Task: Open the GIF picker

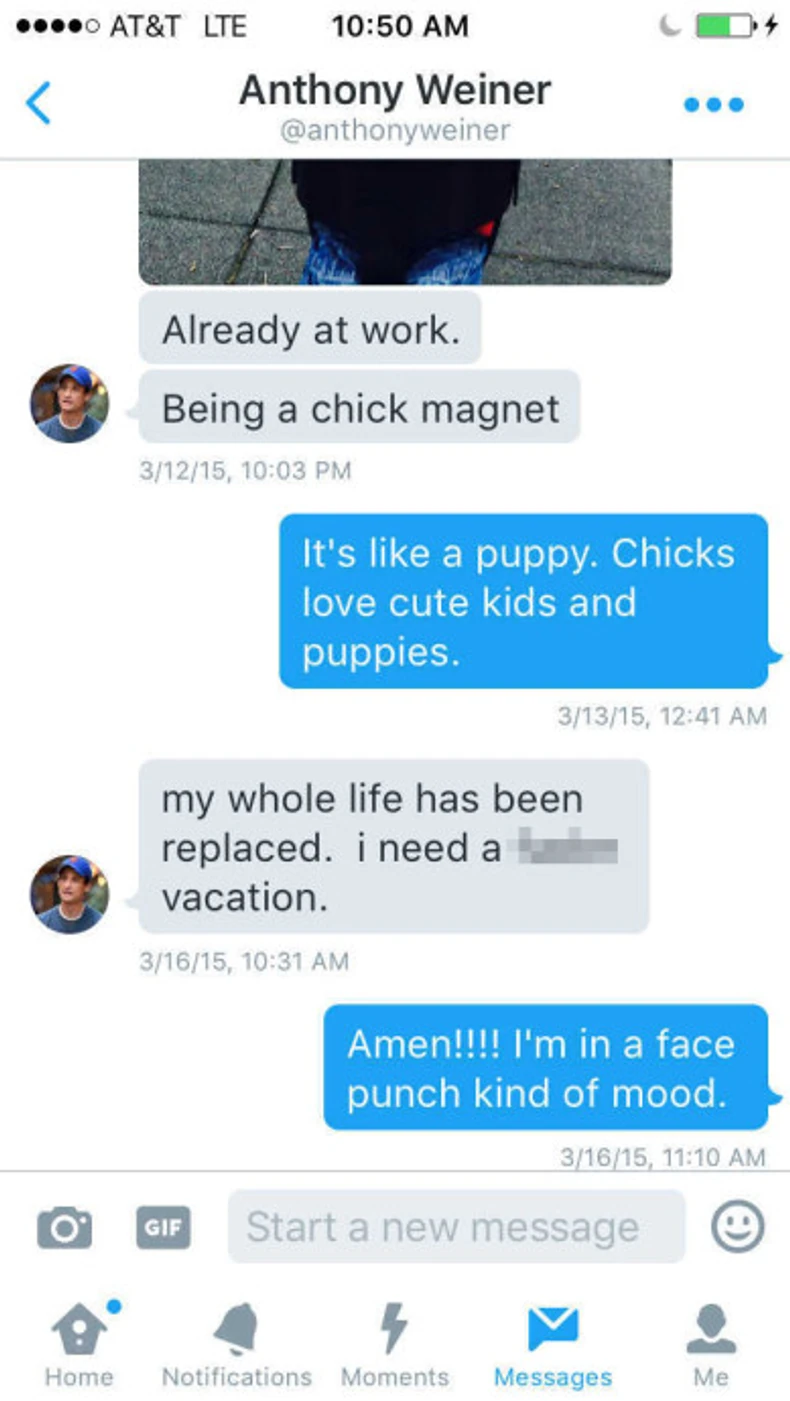Action: click(x=163, y=1226)
